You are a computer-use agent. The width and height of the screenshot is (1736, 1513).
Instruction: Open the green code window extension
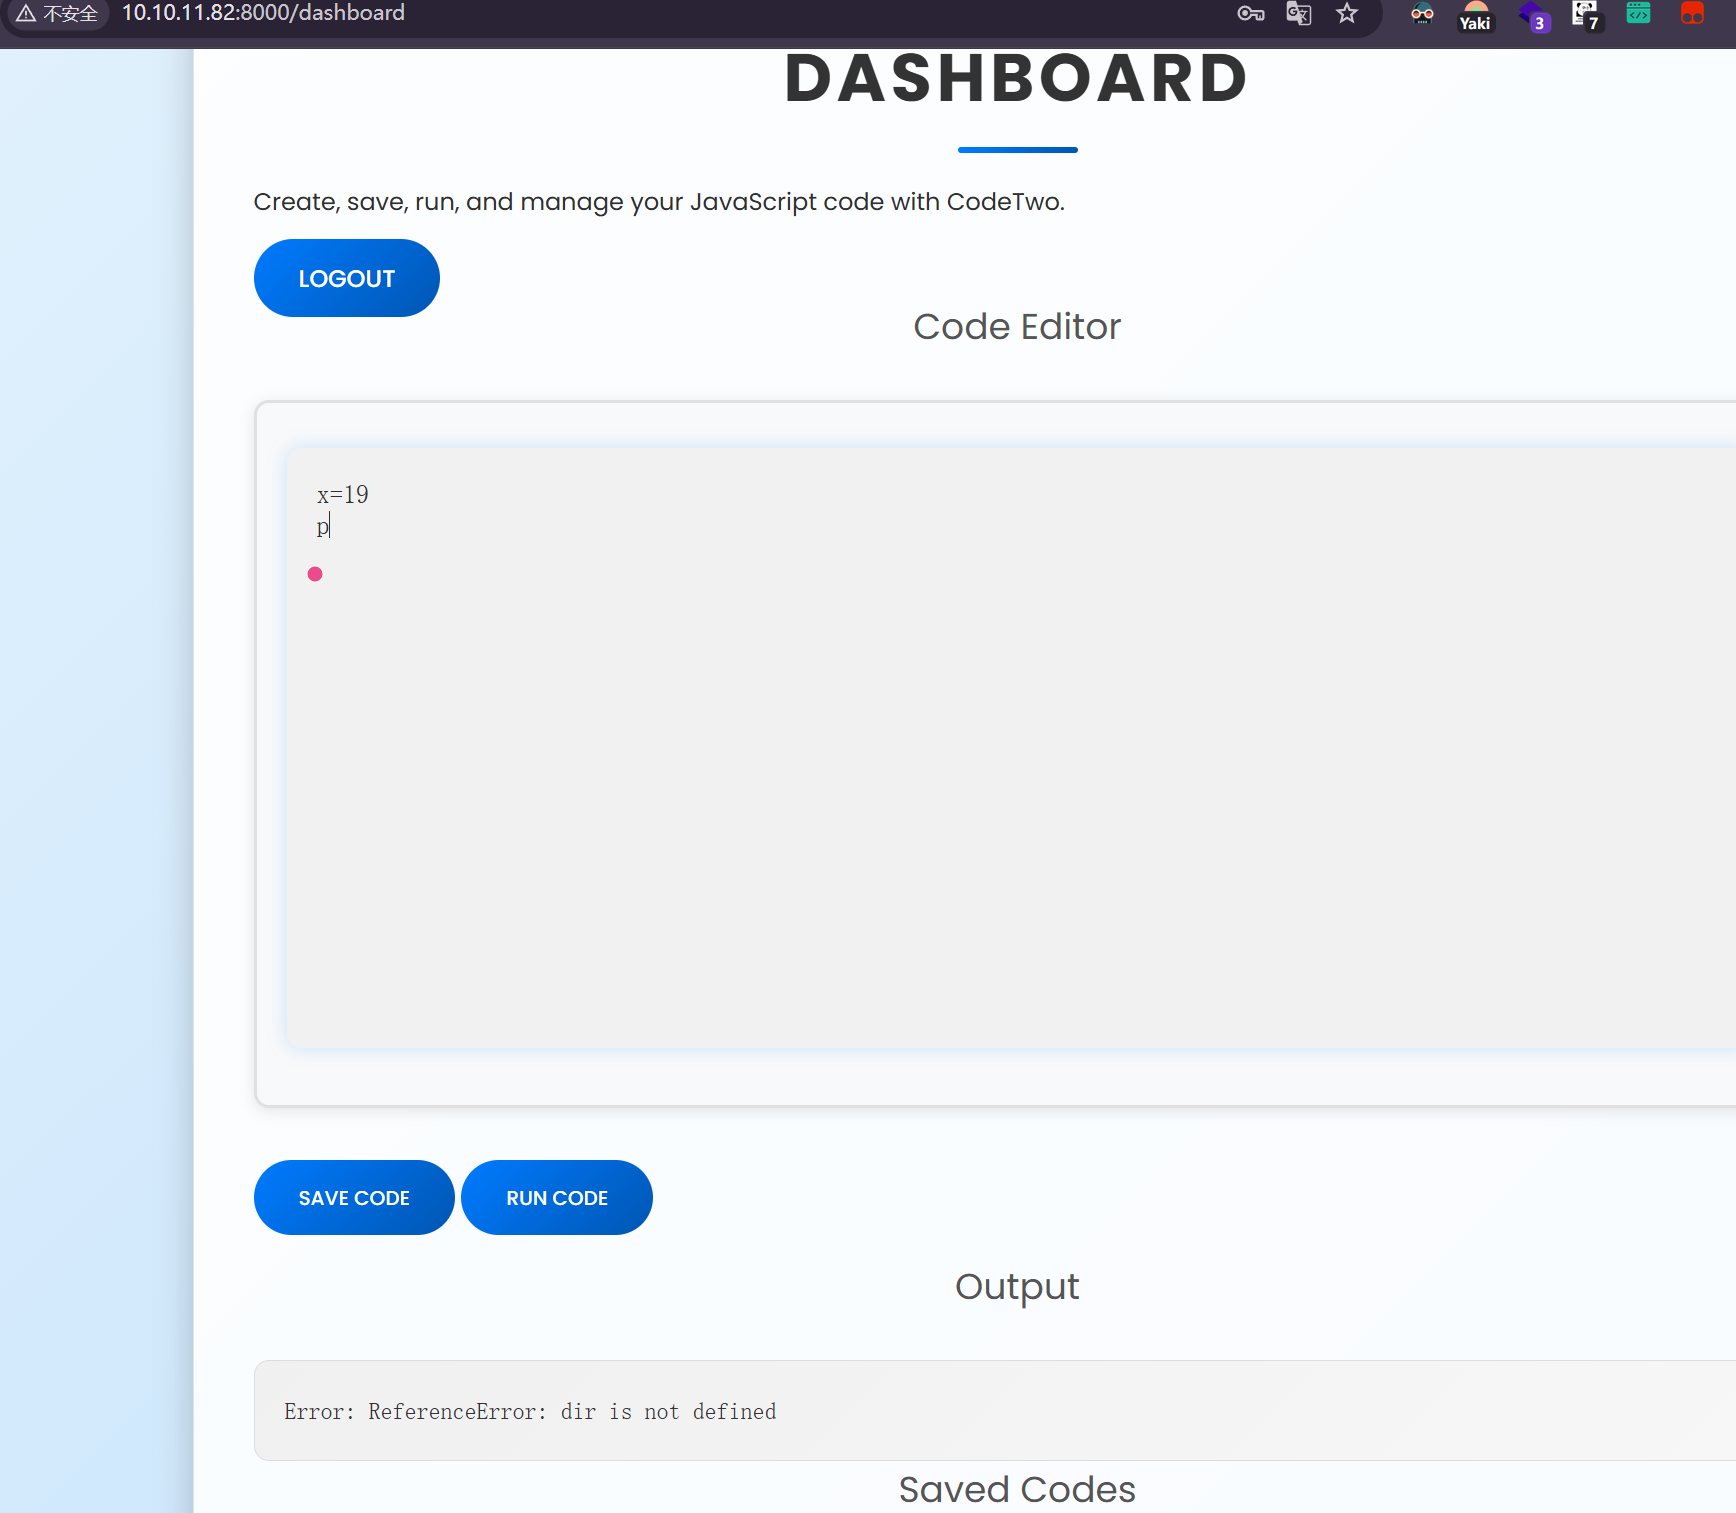click(x=1638, y=13)
